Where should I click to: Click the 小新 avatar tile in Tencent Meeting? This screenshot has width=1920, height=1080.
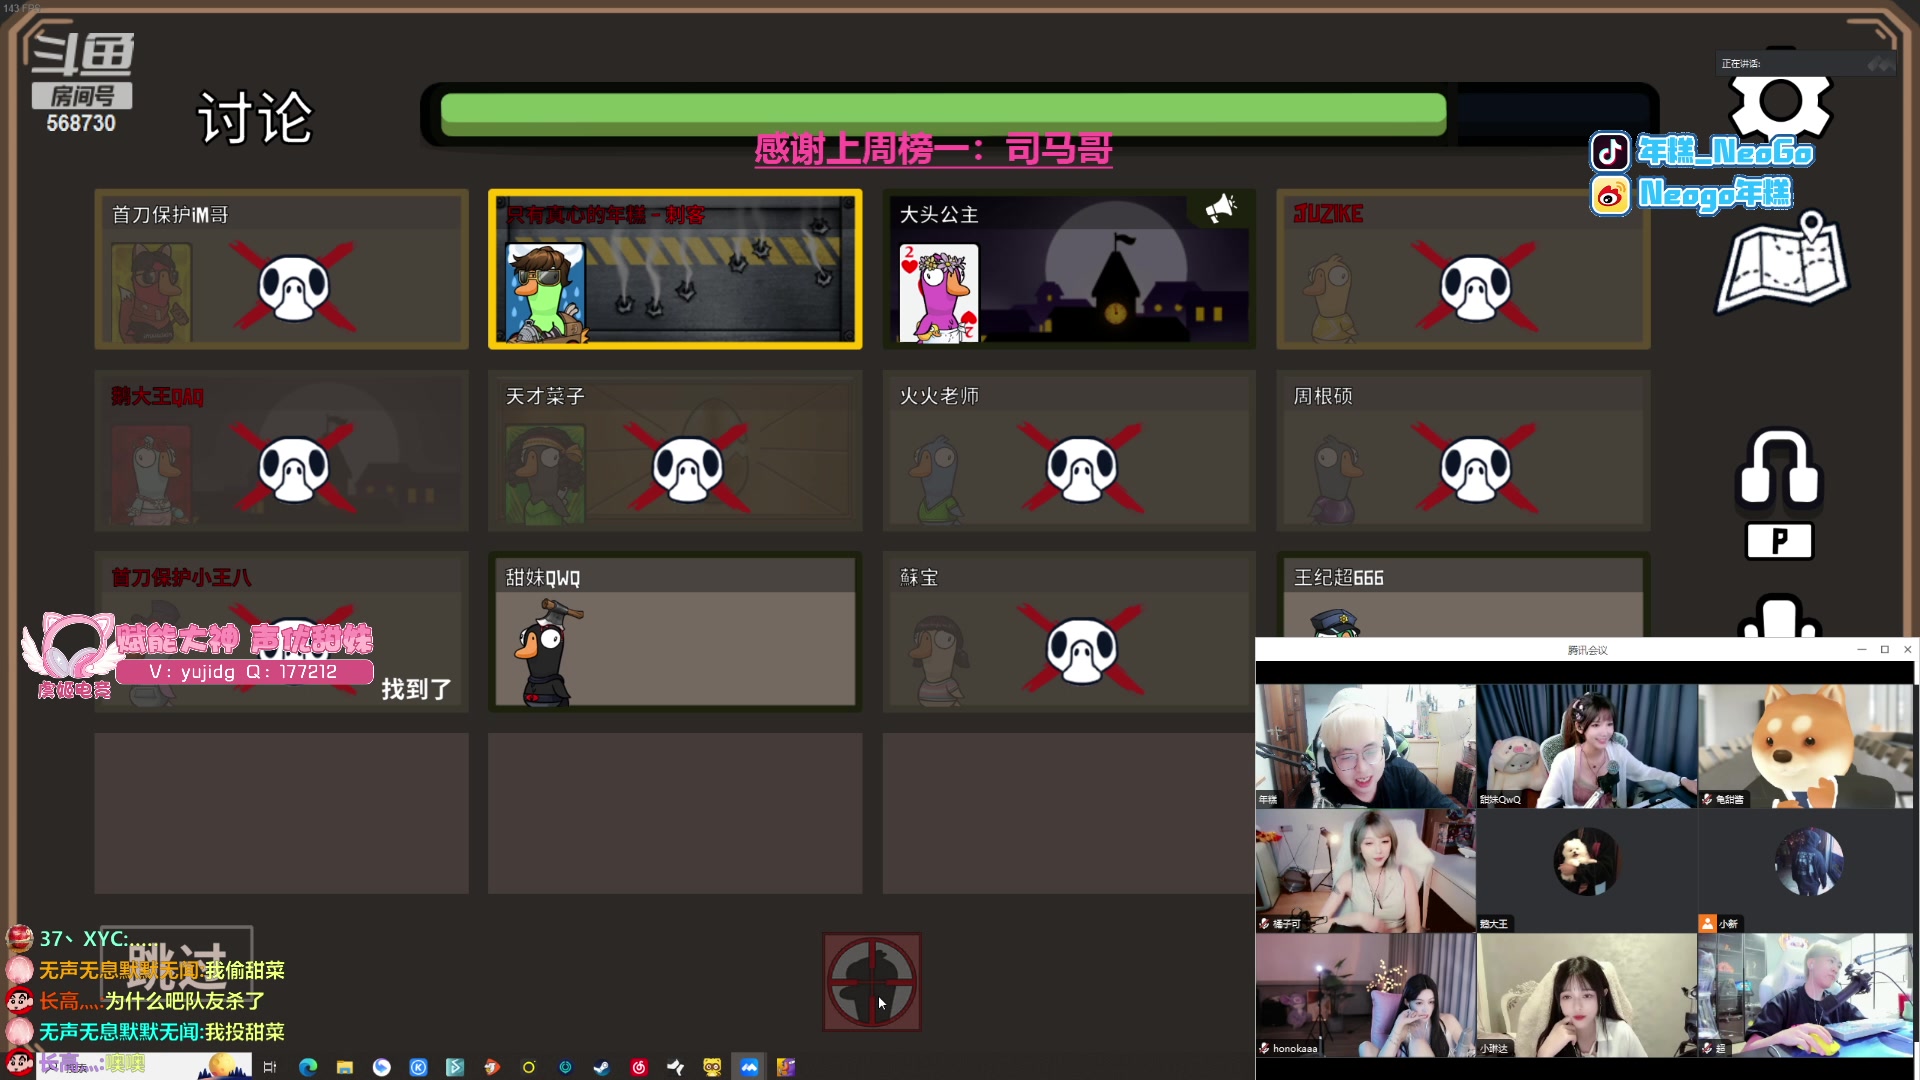click(x=1806, y=871)
